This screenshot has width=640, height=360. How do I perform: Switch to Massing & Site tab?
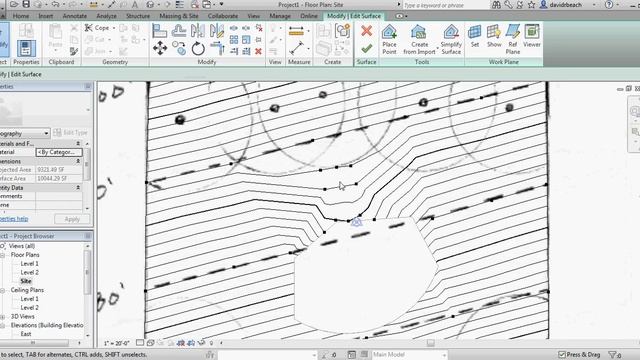179,16
